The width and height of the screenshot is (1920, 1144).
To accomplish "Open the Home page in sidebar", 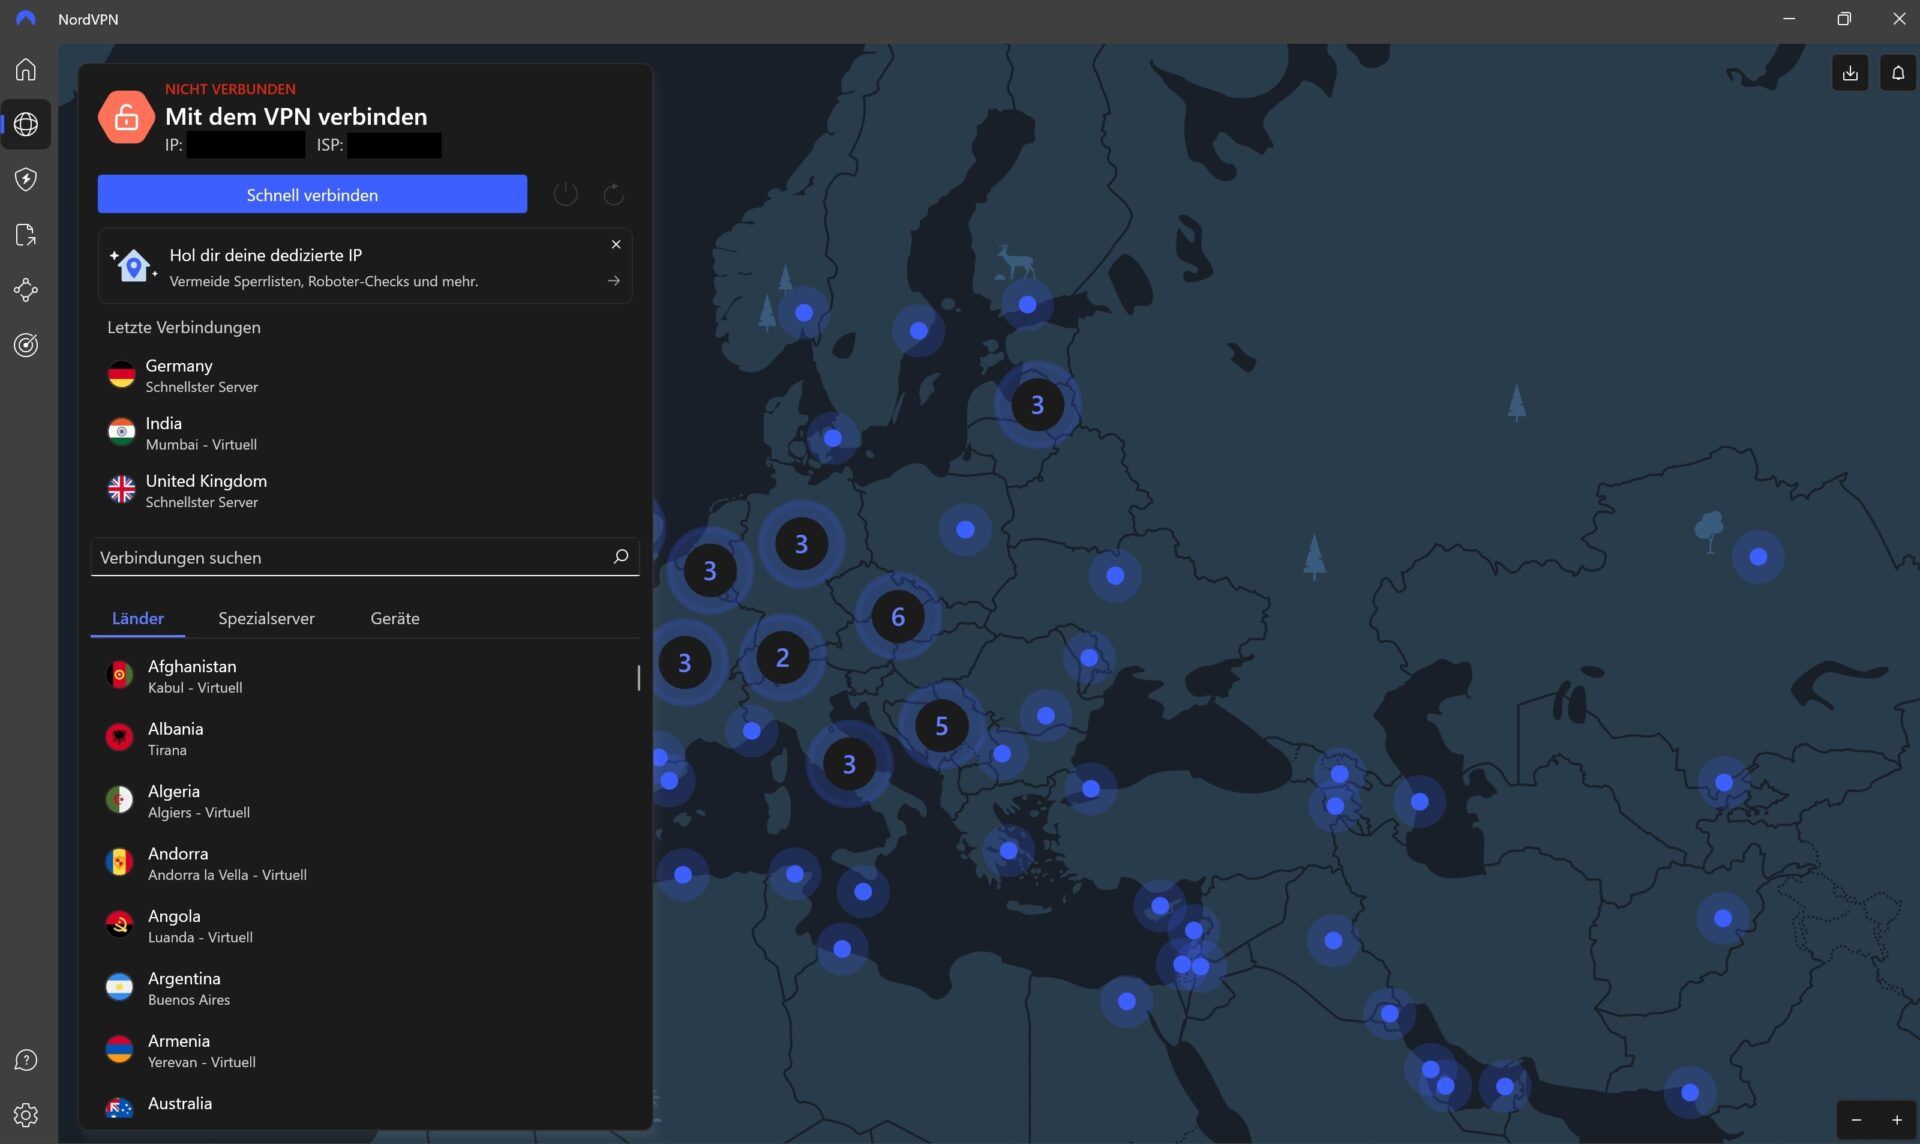I will (x=26, y=69).
